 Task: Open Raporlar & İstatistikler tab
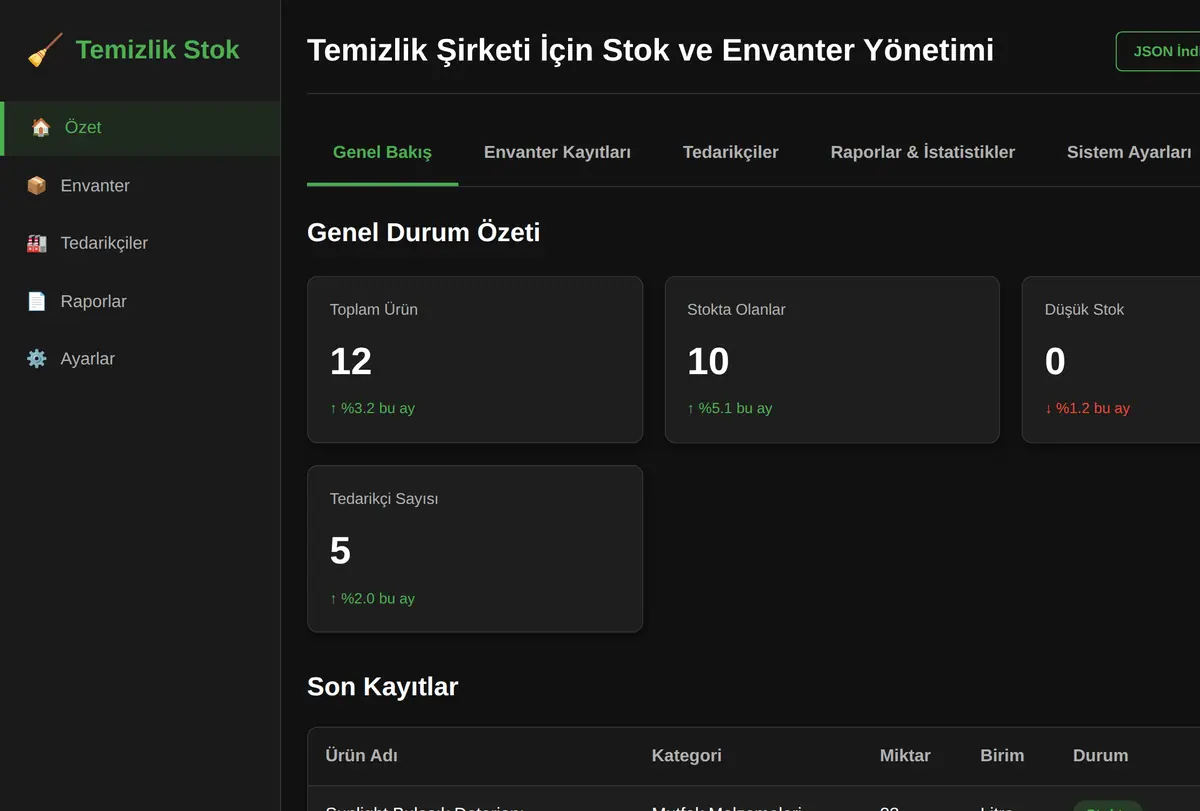click(922, 152)
